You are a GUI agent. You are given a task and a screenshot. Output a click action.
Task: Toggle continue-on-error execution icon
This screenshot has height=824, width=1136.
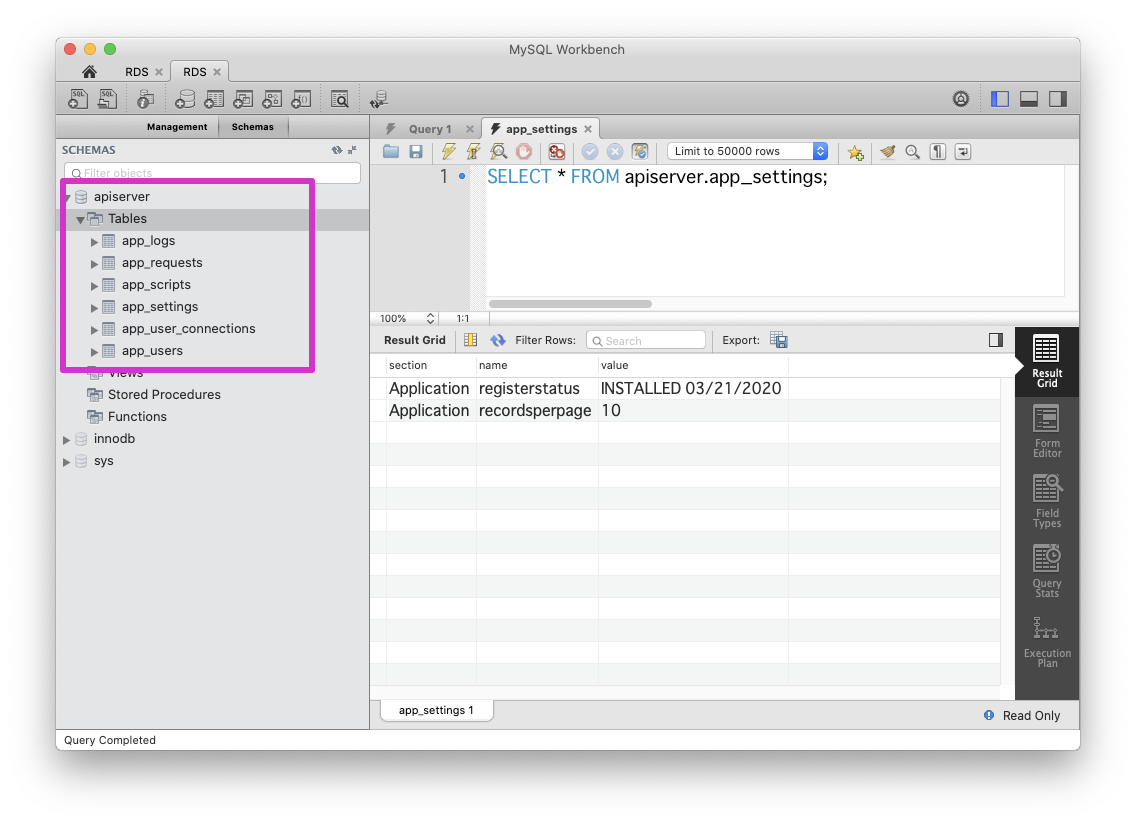556,151
